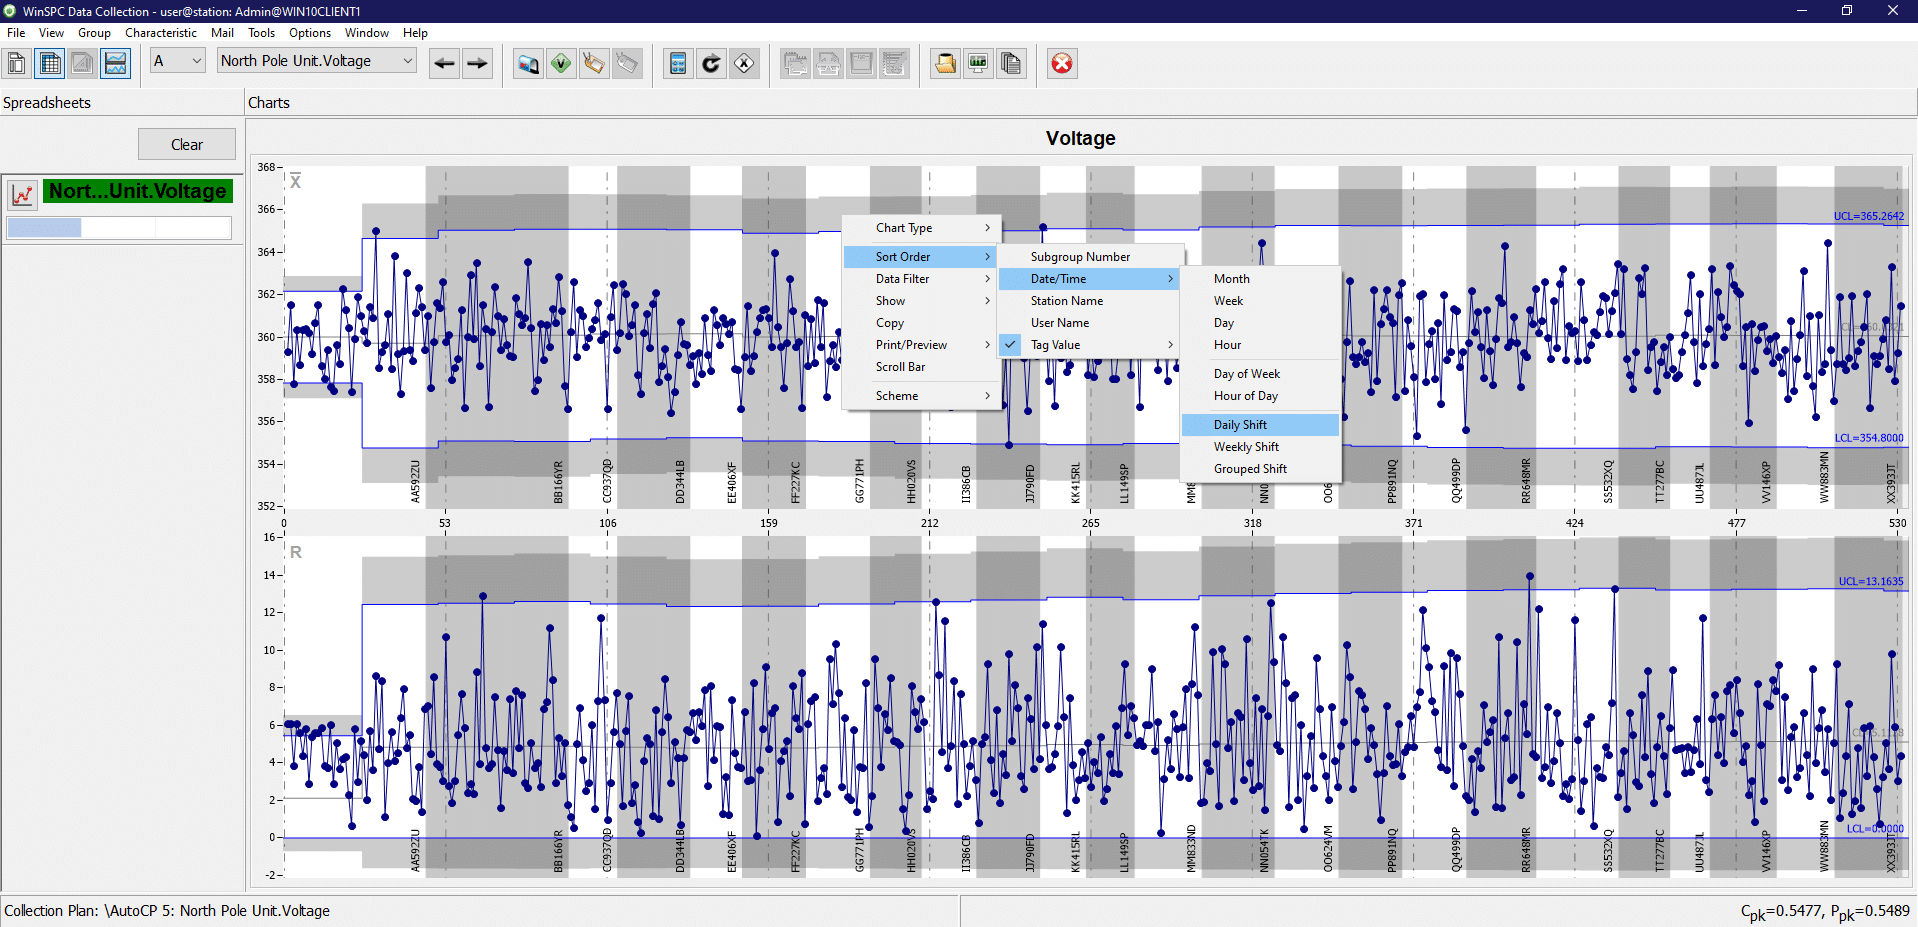This screenshot has width=1918, height=927.
Task: Click the right arrow next characteristic button
Action: [477, 64]
